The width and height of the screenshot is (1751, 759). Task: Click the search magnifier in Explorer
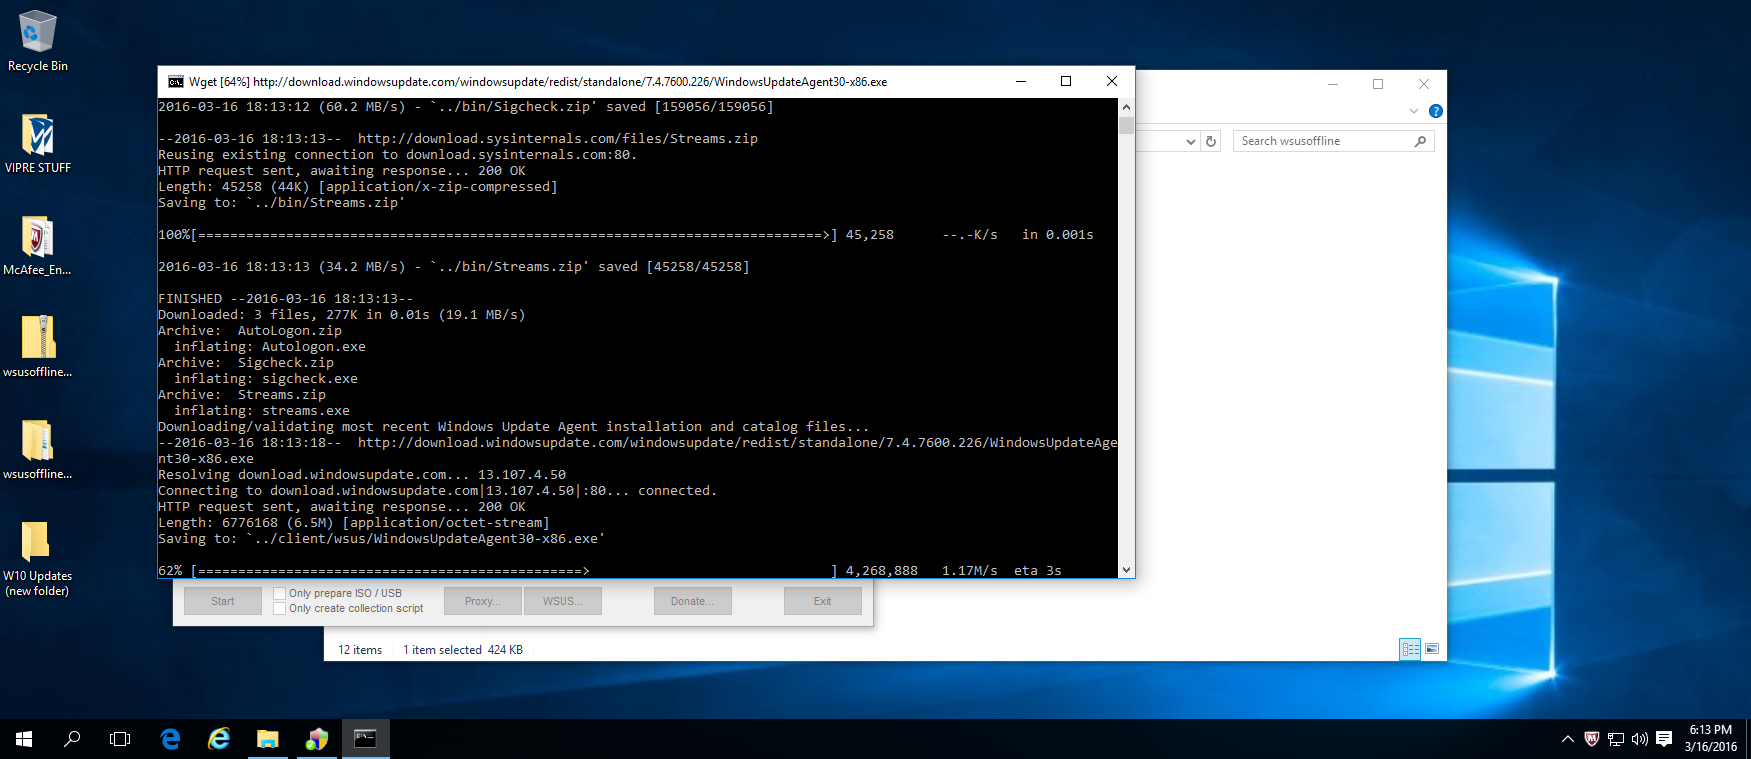tap(1420, 141)
